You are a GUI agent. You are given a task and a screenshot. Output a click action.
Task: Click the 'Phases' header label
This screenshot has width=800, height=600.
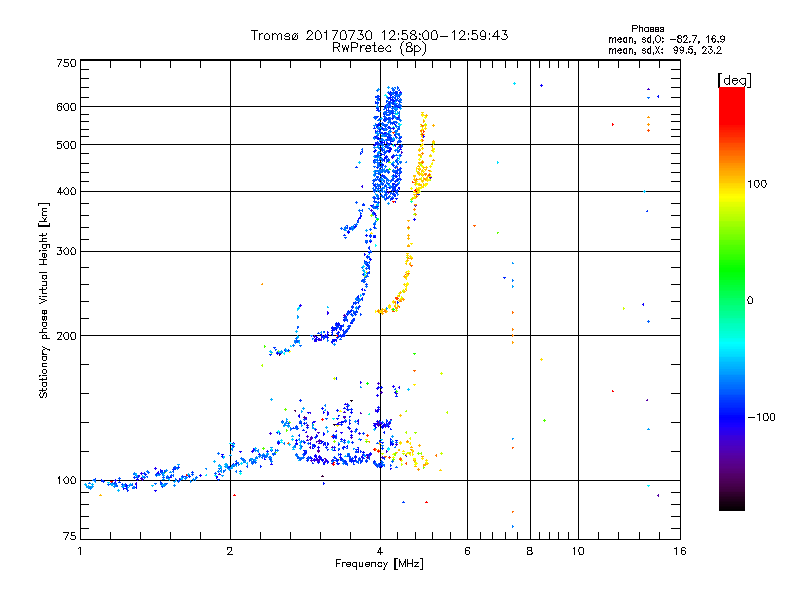click(x=647, y=29)
